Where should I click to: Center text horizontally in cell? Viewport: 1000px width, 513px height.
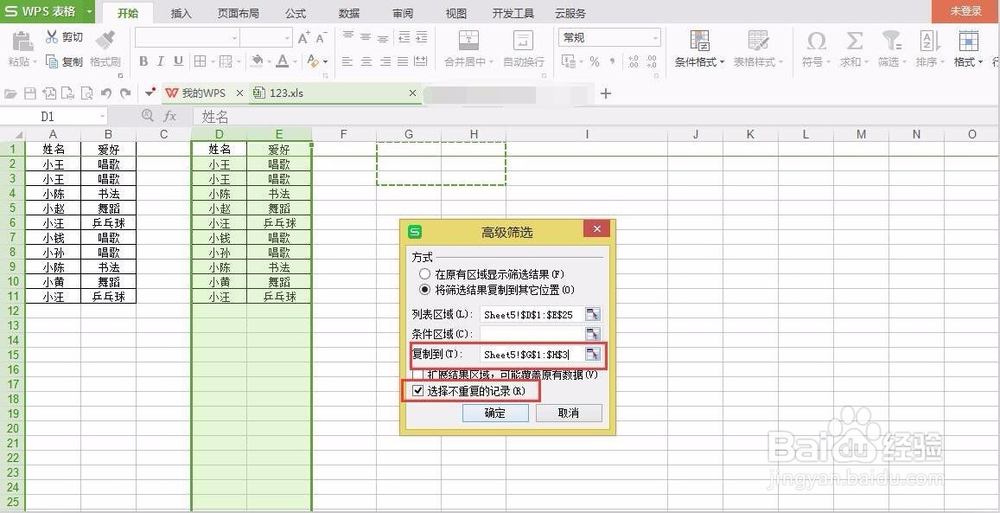(366, 62)
